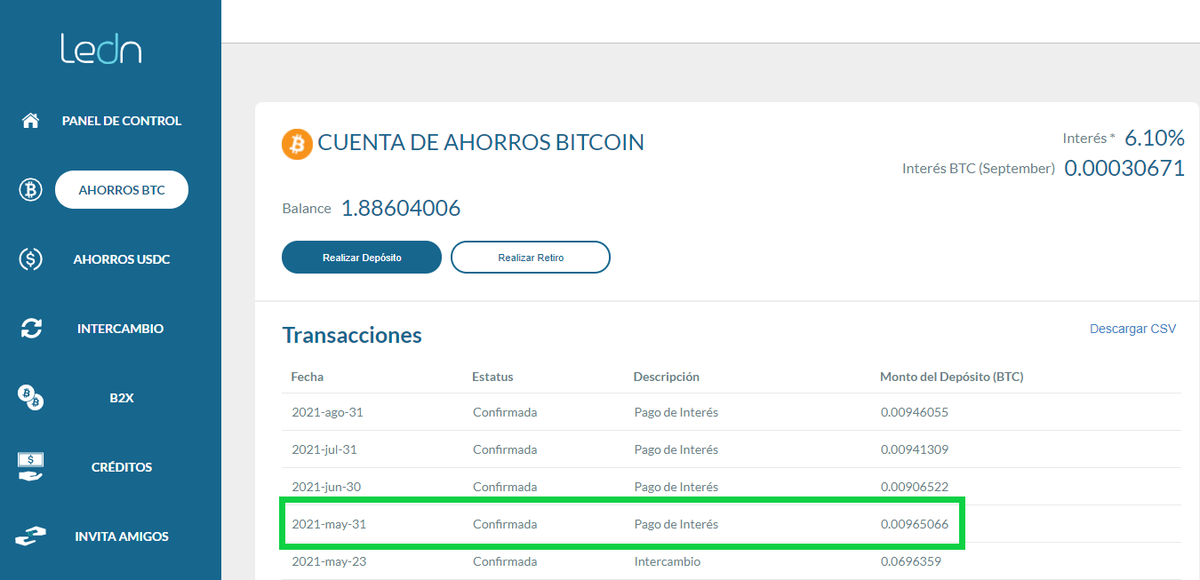Open the Créditos section
Viewport: 1200px width, 580px height.
[x=121, y=467]
